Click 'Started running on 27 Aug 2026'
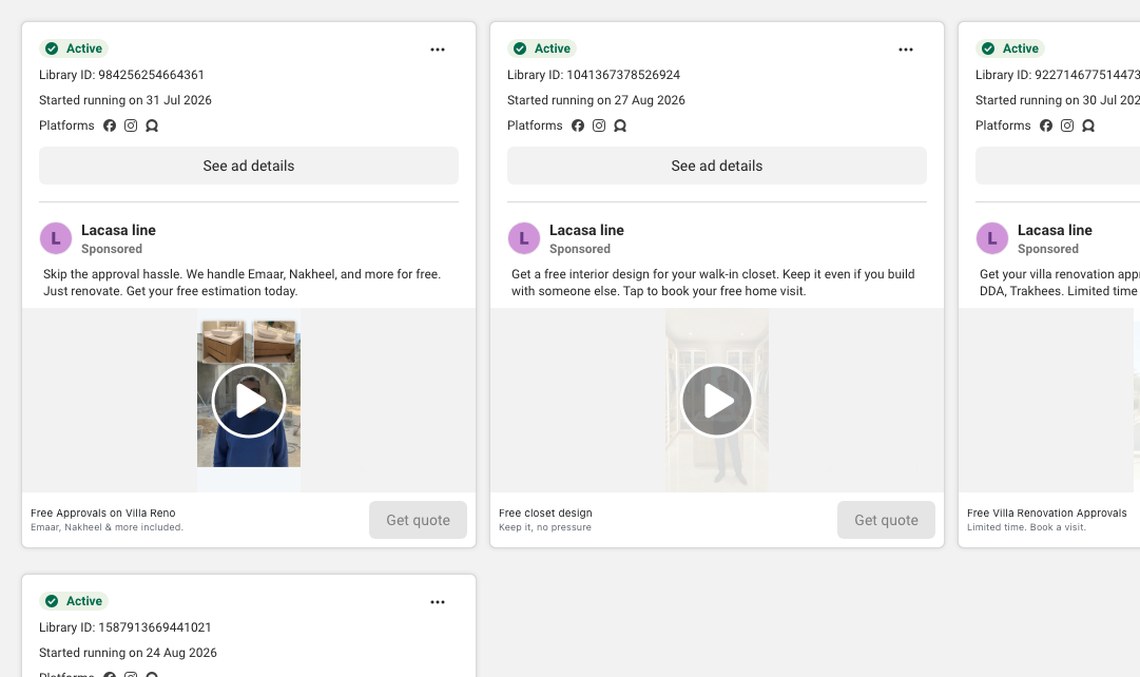Image resolution: width=1140 pixels, height=677 pixels. 596,100
